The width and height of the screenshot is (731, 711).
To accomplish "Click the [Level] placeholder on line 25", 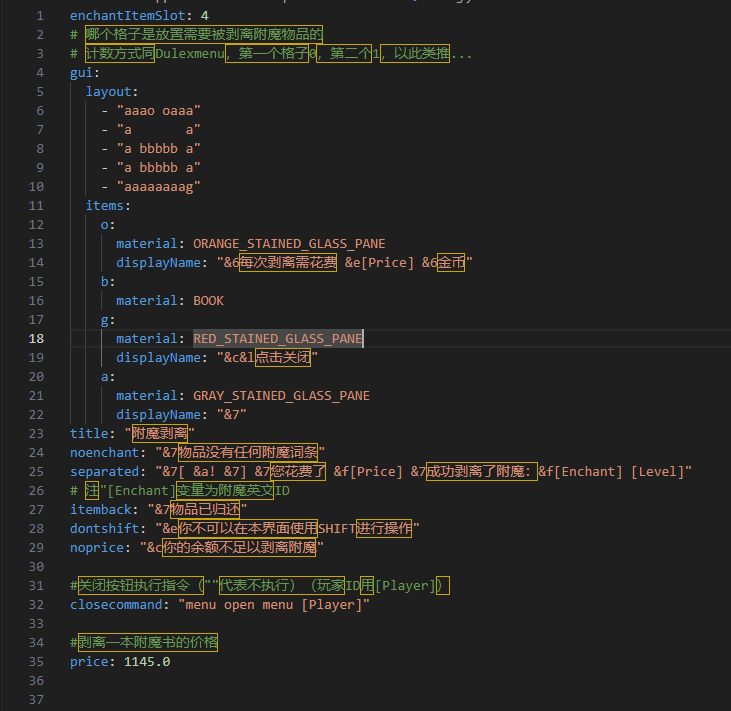I will click(658, 472).
